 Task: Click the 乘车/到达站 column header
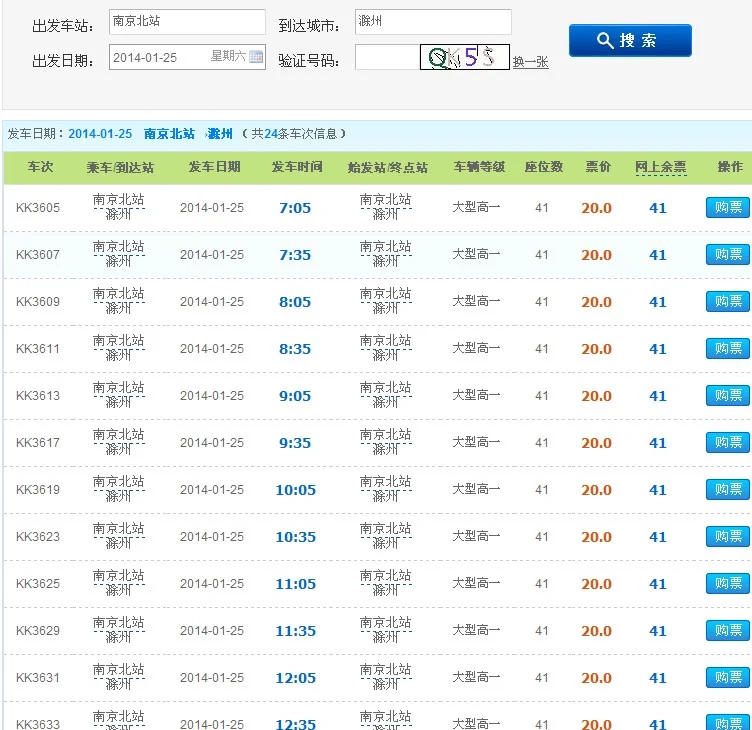[120, 167]
